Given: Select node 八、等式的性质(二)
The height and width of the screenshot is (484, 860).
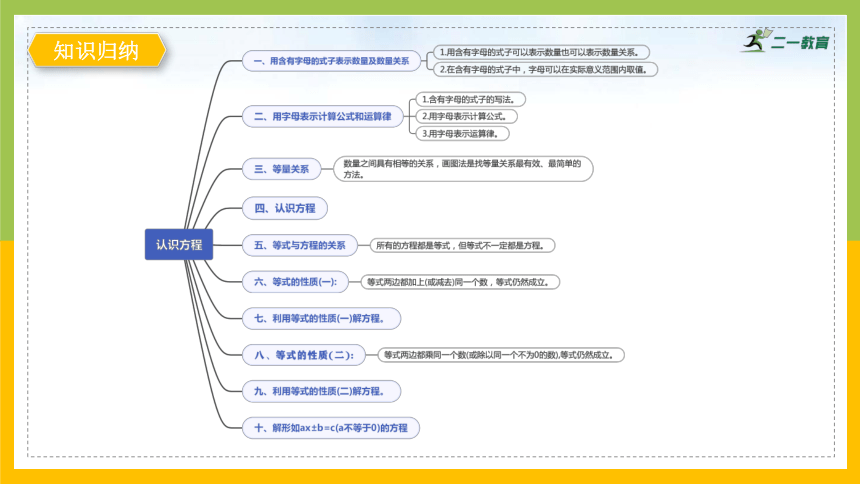Looking at the screenshot, I should [x=304, y=355].
